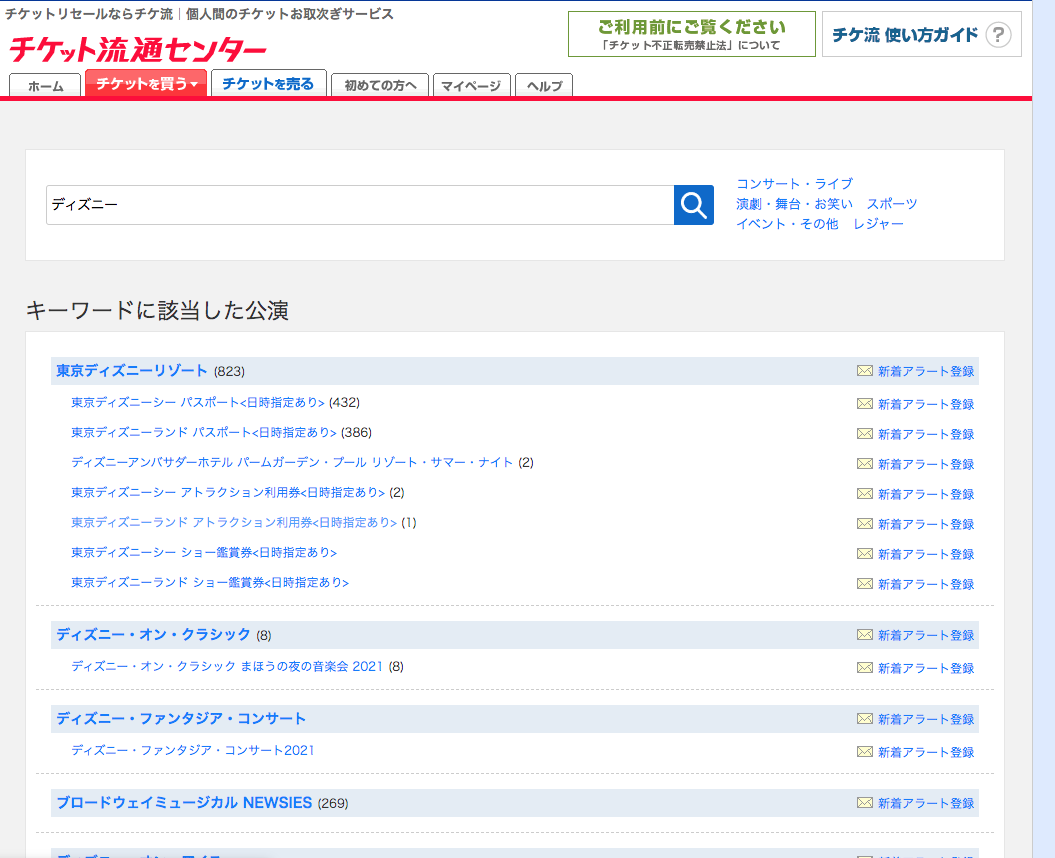Click envelope icon for アンバサダーホテル プール row
Screen dimensions: 1055x858
[865, 464]
